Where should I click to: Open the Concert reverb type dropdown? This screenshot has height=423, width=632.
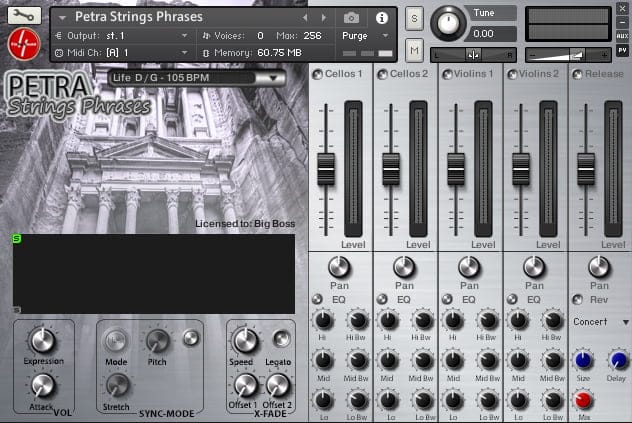[x=601, y=322]
